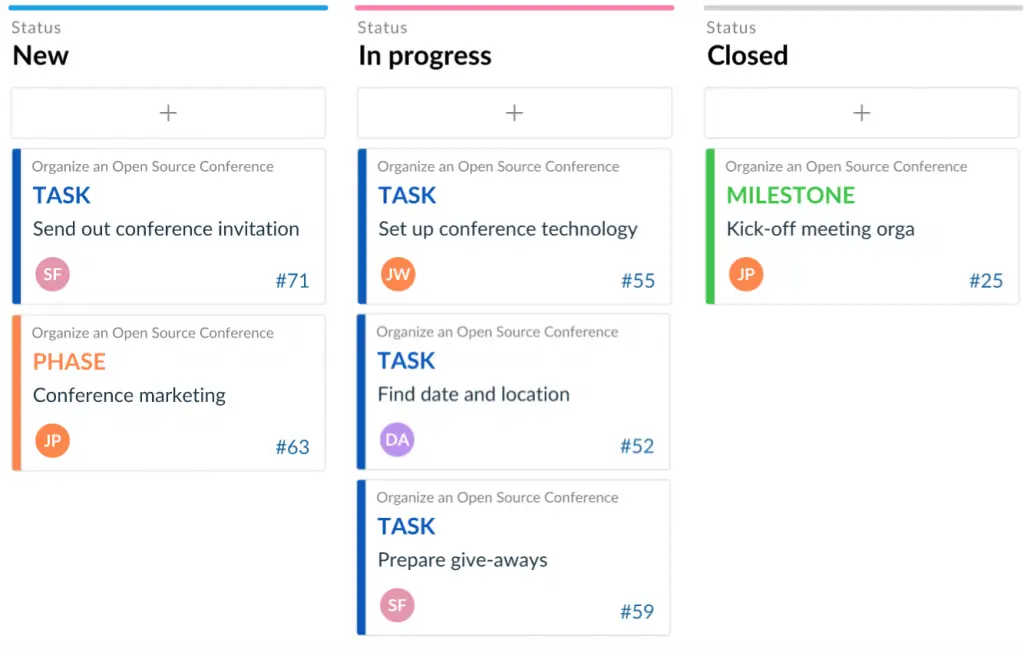Select the Closed status header
The width and height of the screenshot is (1024, 649).
[747, 55]
